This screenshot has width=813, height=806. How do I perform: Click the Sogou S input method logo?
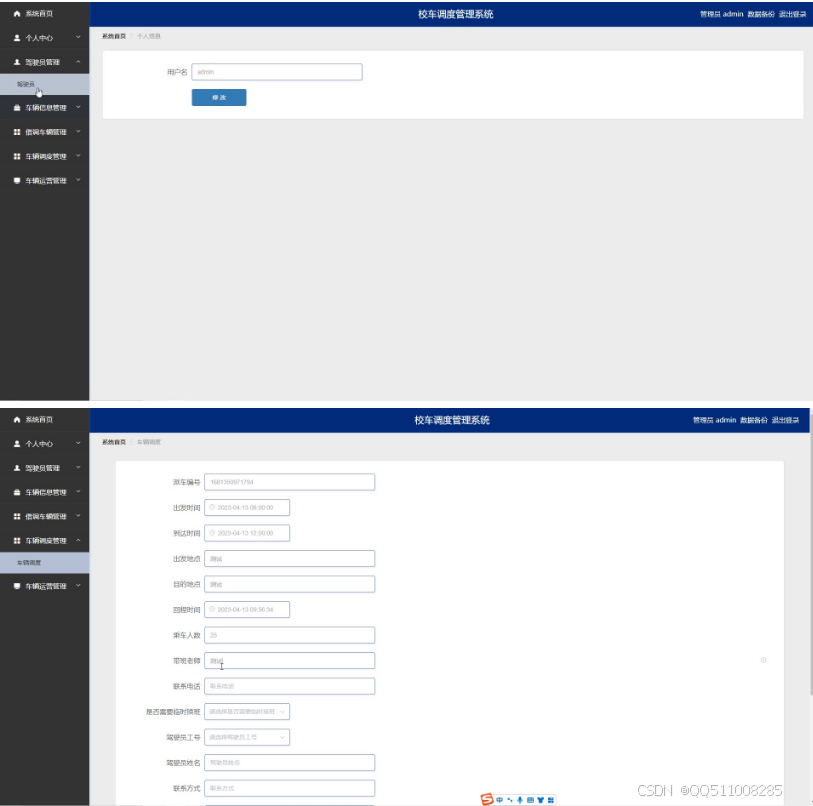pyautogui.click(x=487, y=799)
